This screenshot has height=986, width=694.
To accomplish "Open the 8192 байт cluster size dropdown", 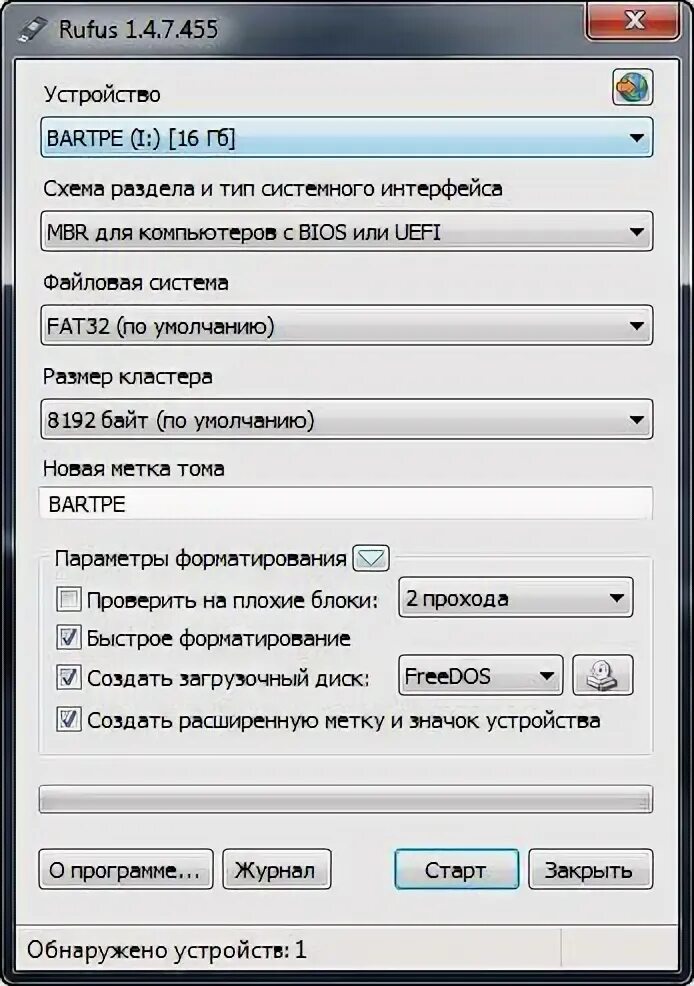I will [x=347, y=419].
